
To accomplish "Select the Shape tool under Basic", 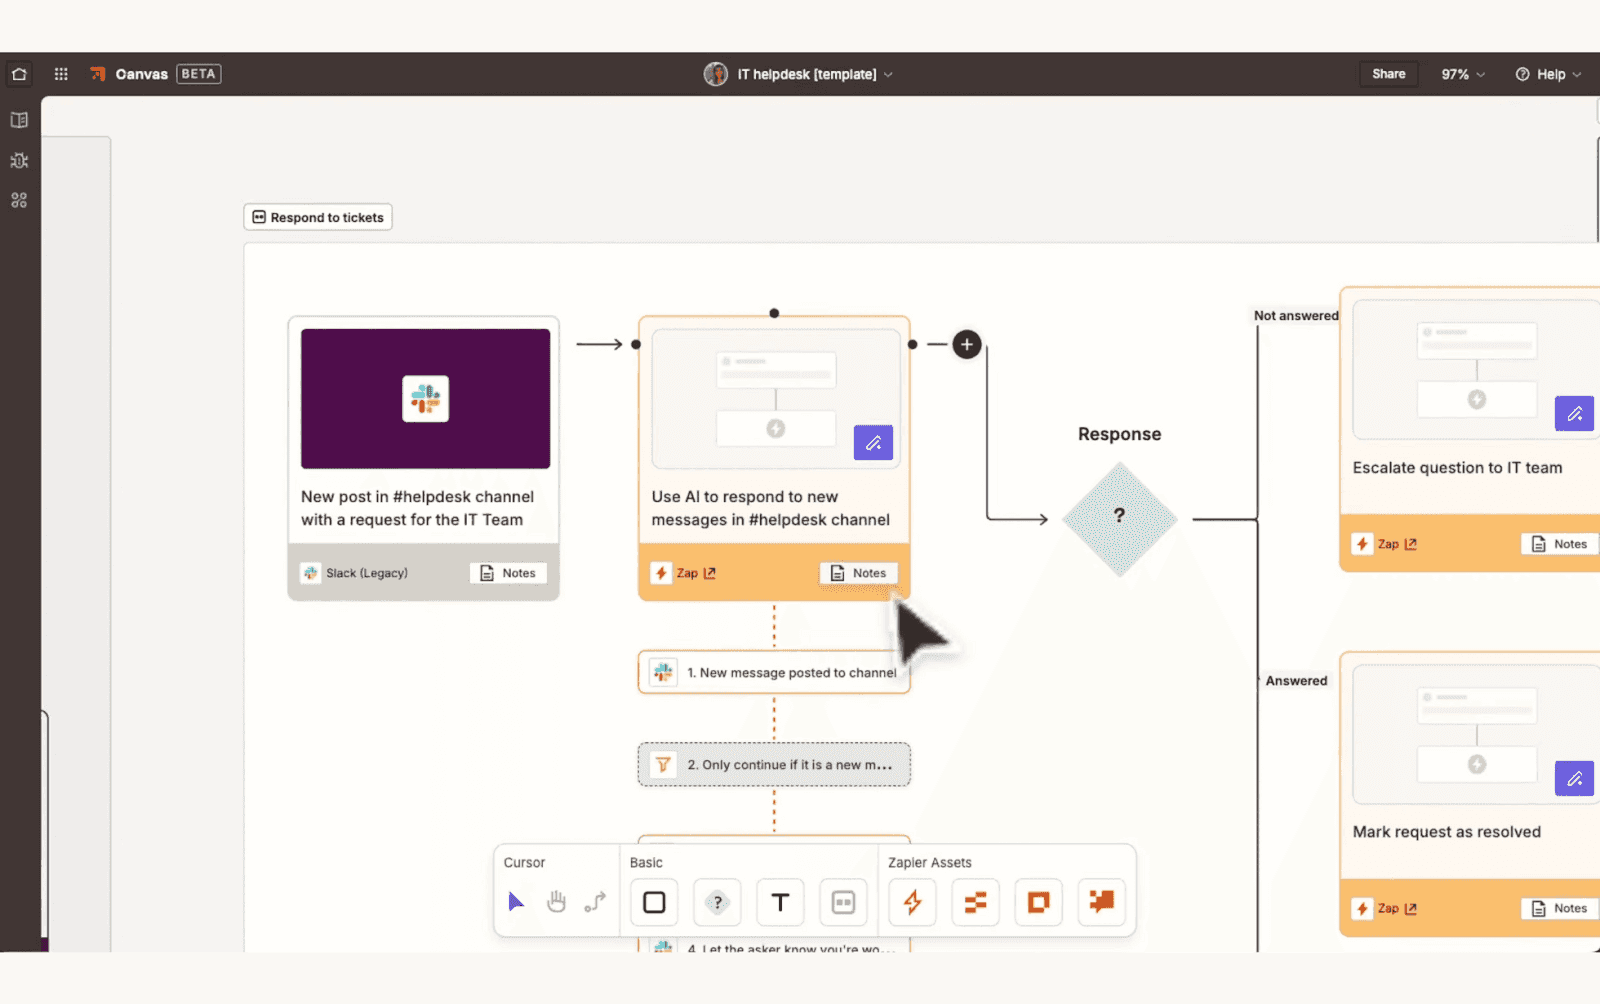I will [653, 901].
